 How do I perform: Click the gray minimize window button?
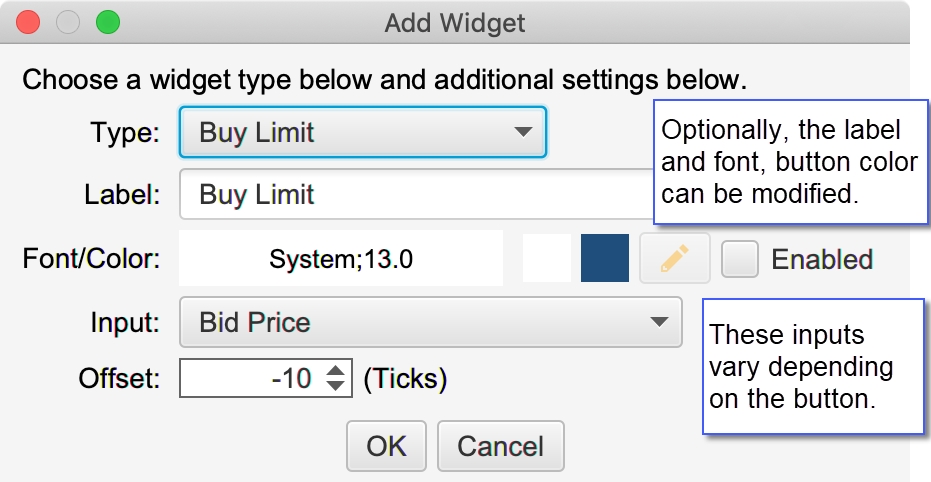coord(68,23)
